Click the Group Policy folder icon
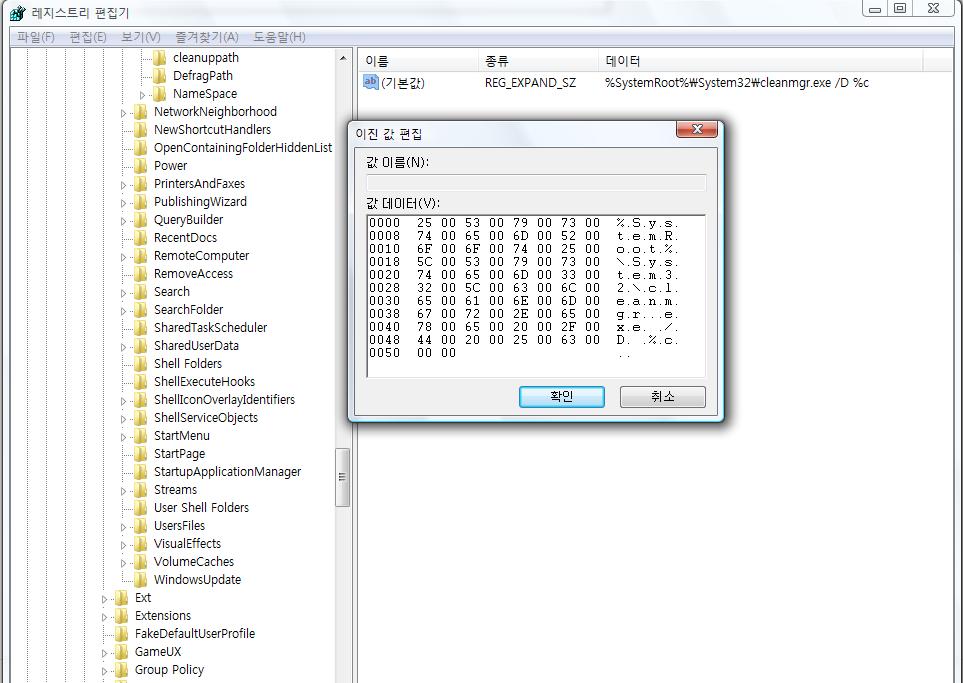963x683 pixels. click(x=122, y=669)
